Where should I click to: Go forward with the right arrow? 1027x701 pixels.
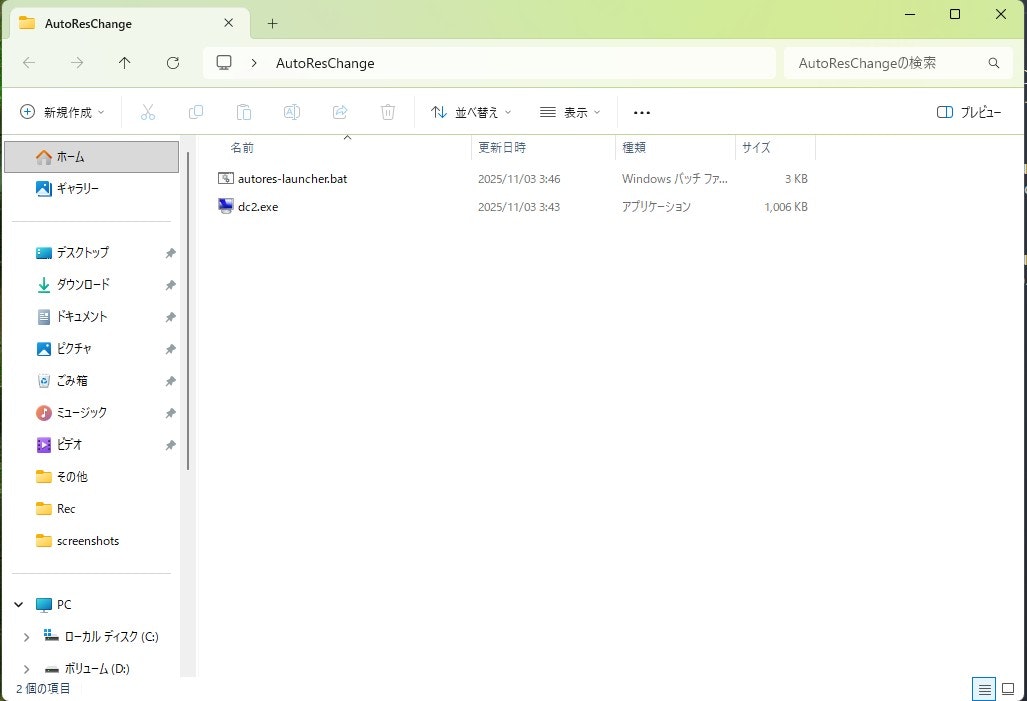[x=77, y=63]
